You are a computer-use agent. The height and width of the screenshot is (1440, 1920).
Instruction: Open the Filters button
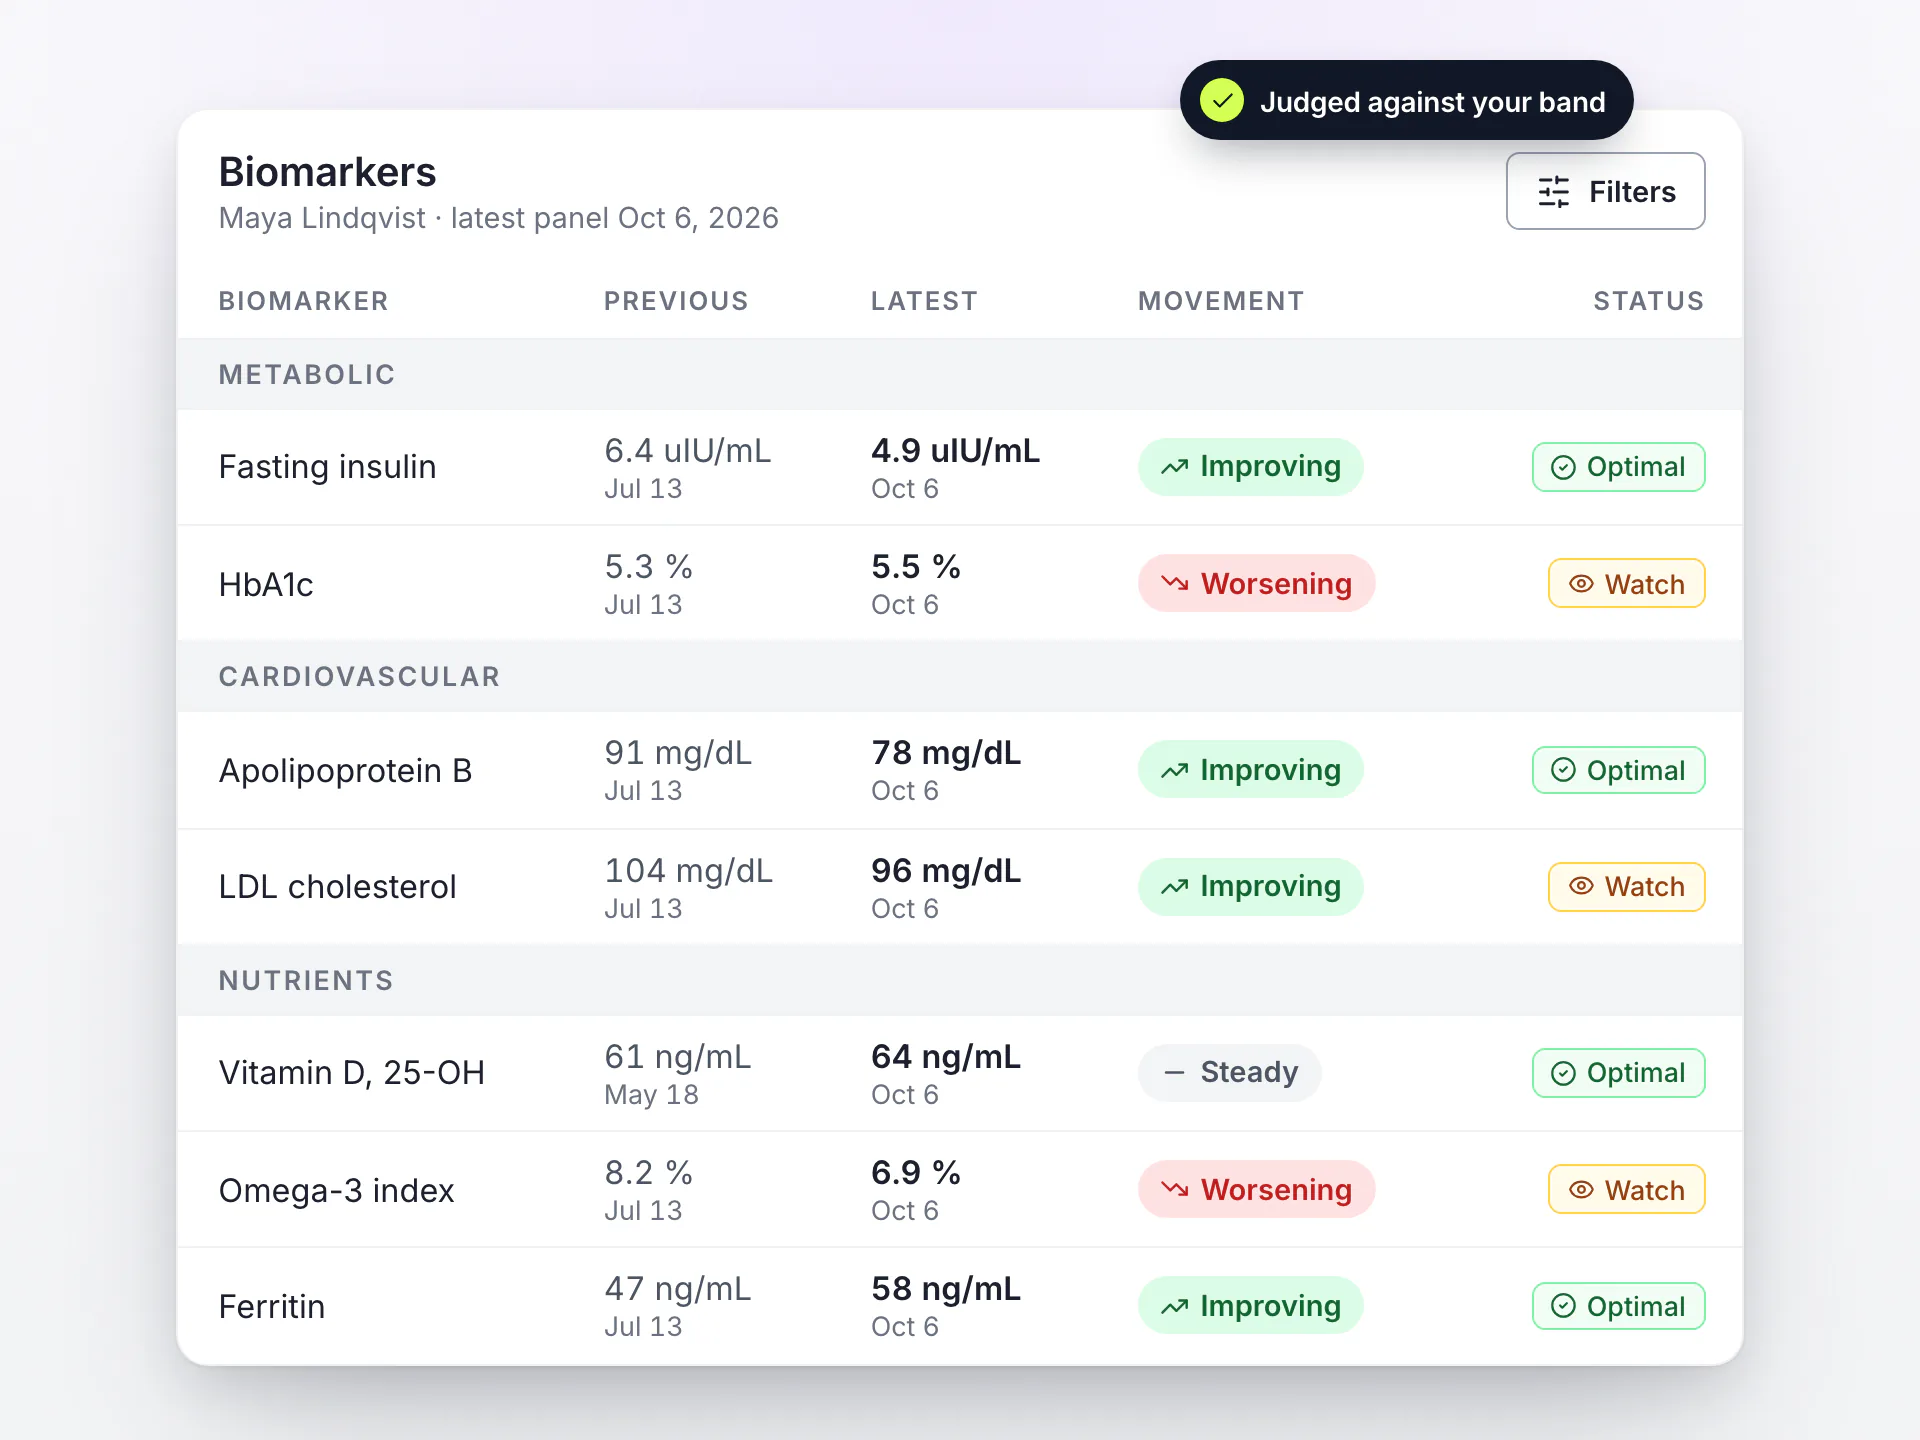1605,191
